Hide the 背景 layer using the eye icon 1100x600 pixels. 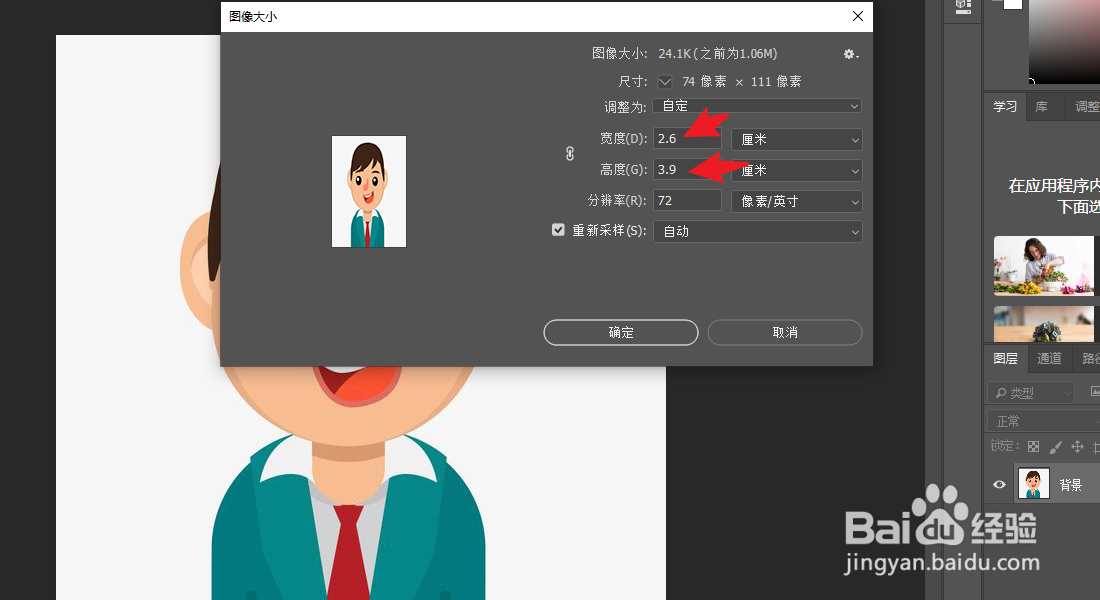pyautogui.click(x=998, y=485)
